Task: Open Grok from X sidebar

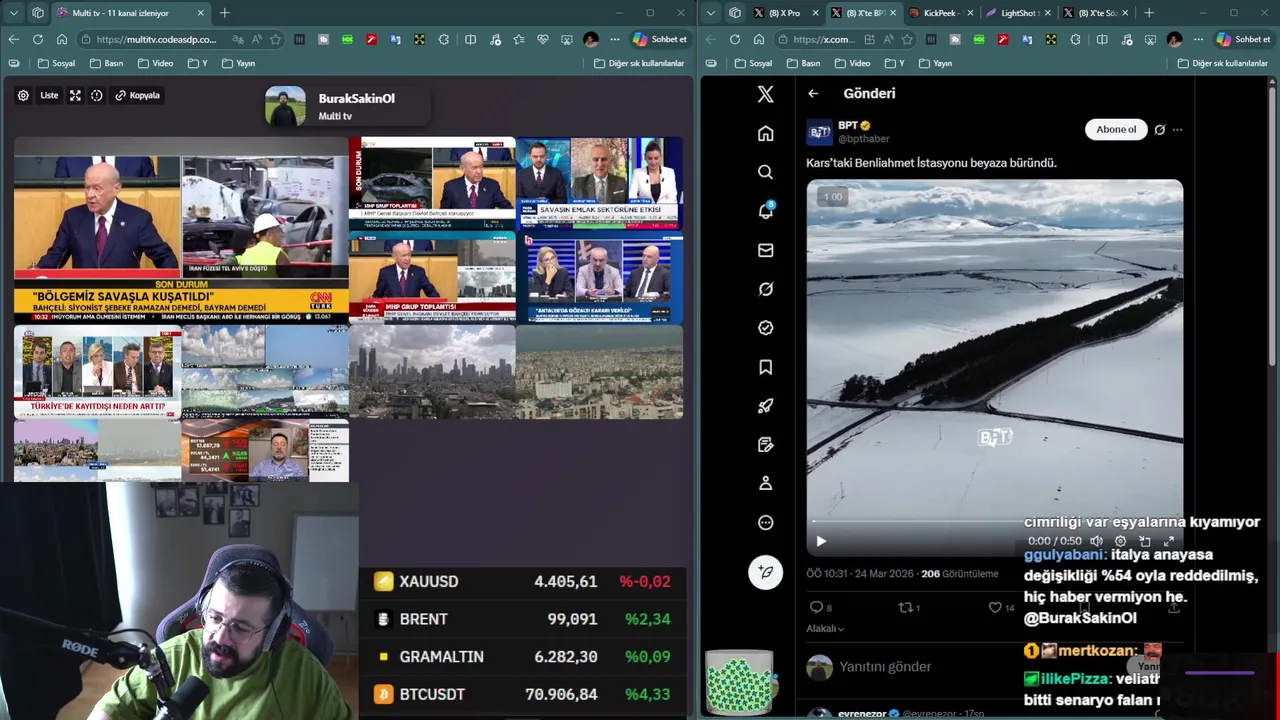Action: click(765, 289)
